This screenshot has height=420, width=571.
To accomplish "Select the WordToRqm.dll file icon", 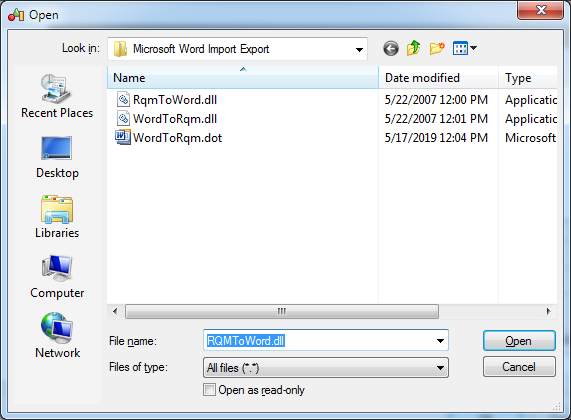I will (123, 119).
